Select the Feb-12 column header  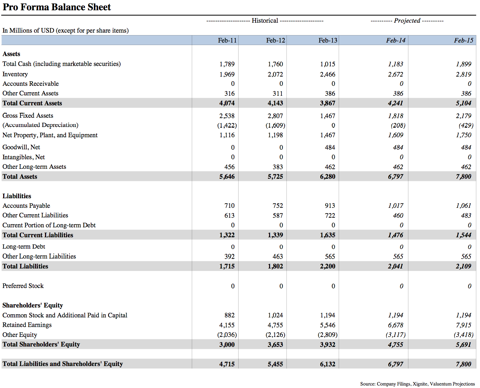click(275, 40)
